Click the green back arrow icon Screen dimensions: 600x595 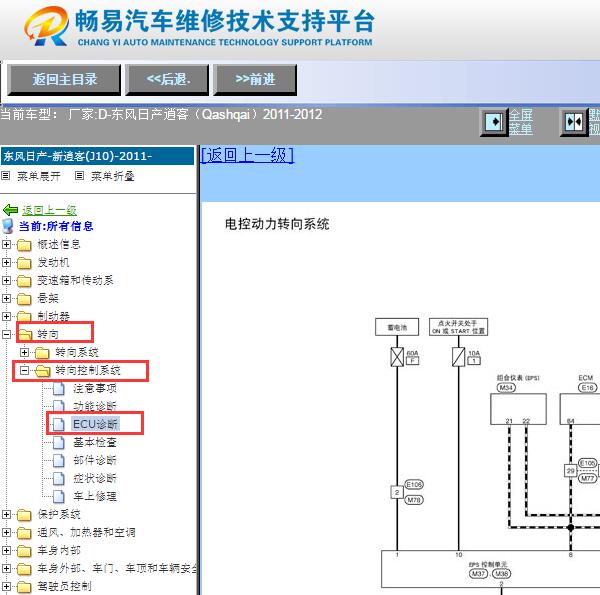point(10,210)
